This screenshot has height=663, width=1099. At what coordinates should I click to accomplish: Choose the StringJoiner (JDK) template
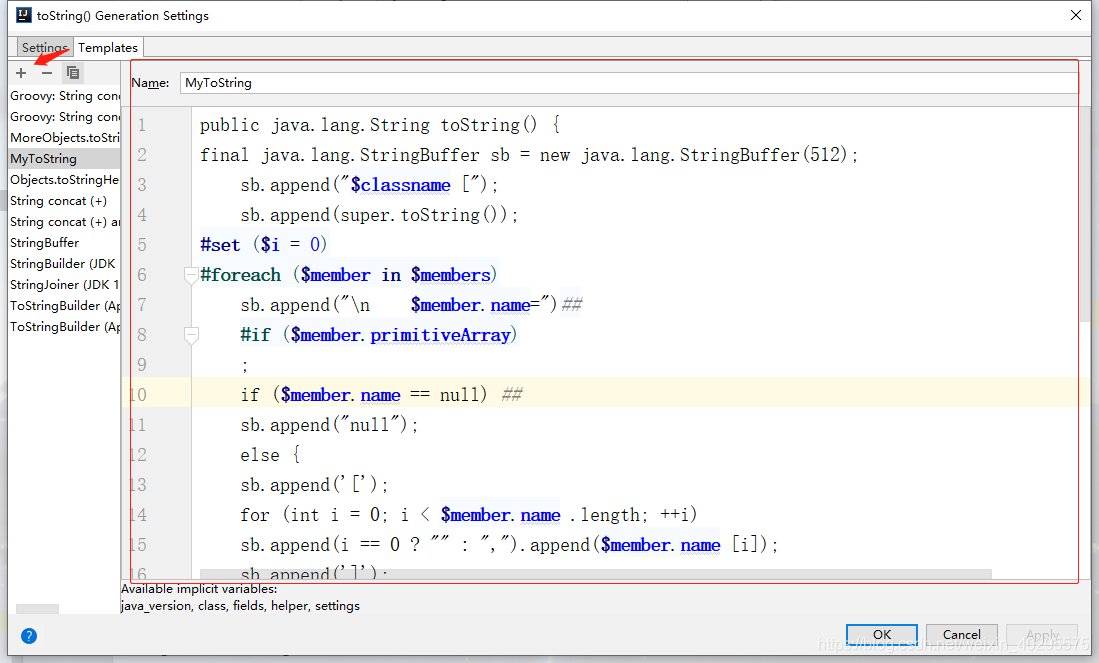[x=60, y=284]
